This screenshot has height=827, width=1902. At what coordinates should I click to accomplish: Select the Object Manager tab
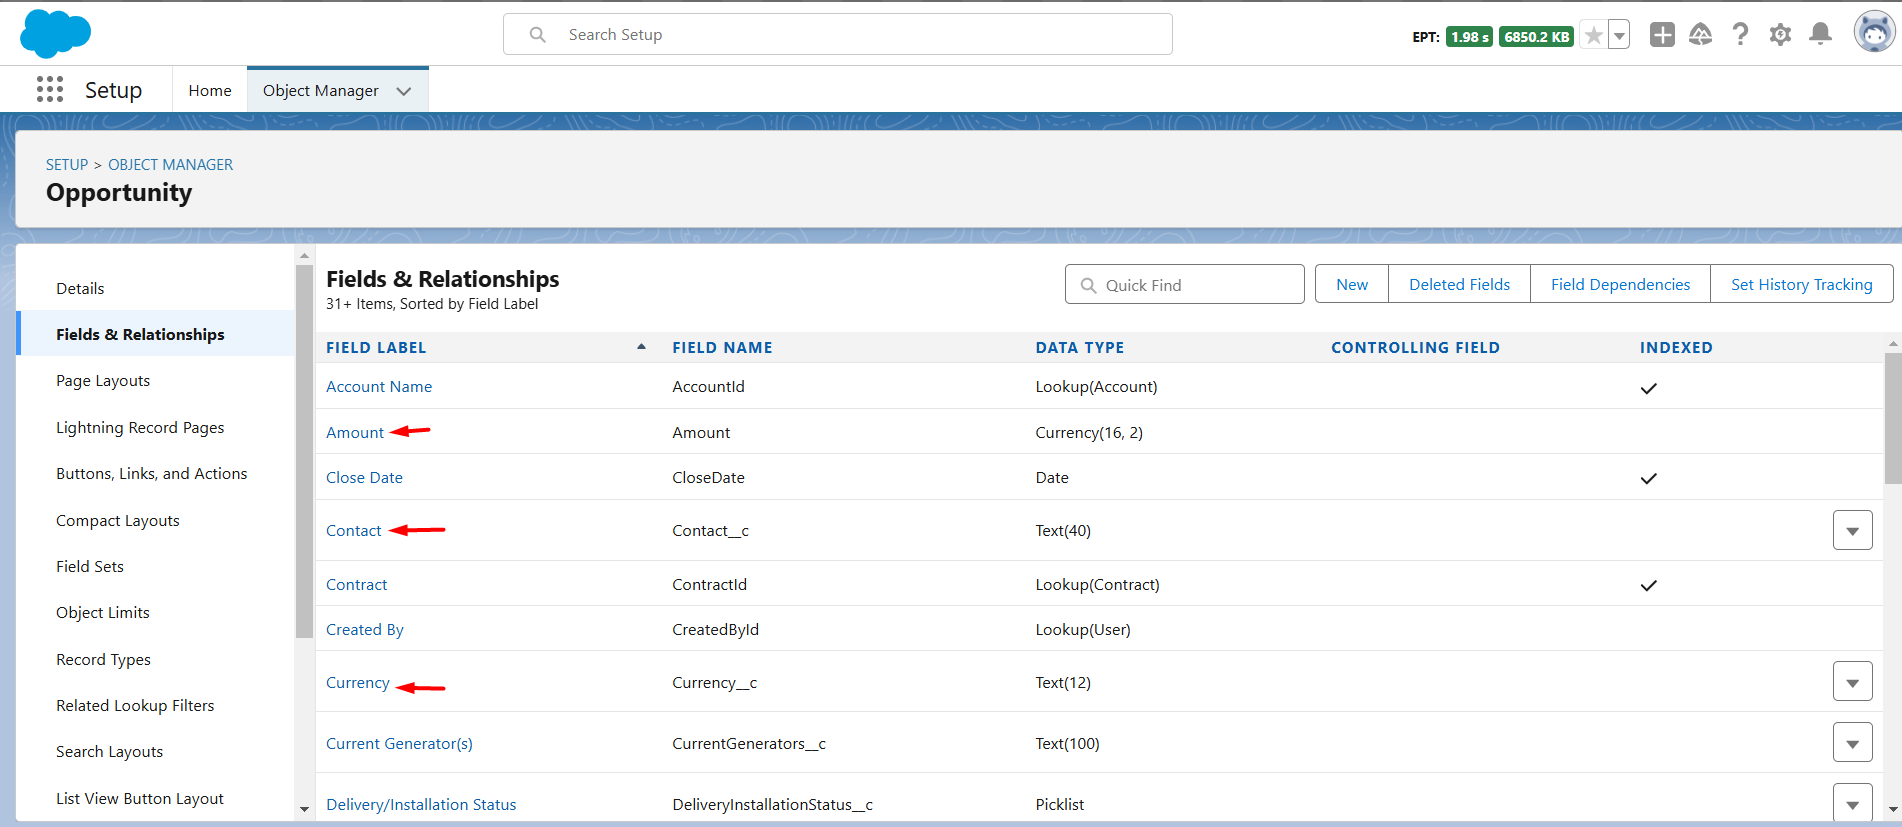pos(321,90)
